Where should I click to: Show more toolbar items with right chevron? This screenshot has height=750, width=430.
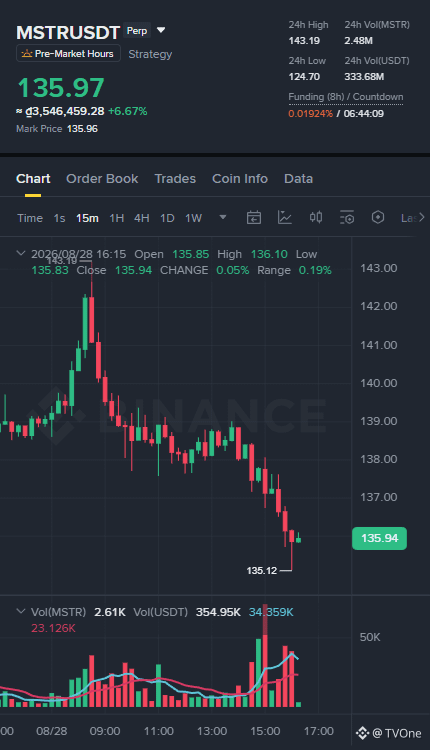[x=421, y=218]
